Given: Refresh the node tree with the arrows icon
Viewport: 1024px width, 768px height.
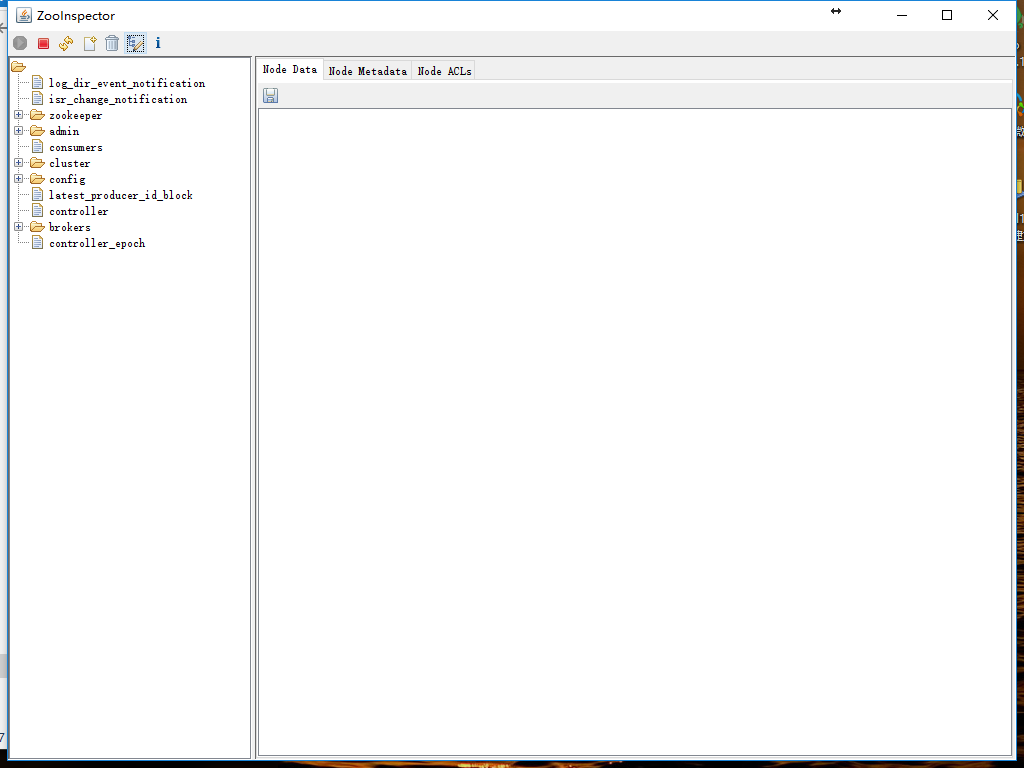Looking at the screenshot, I should click(x=66, y=43).
